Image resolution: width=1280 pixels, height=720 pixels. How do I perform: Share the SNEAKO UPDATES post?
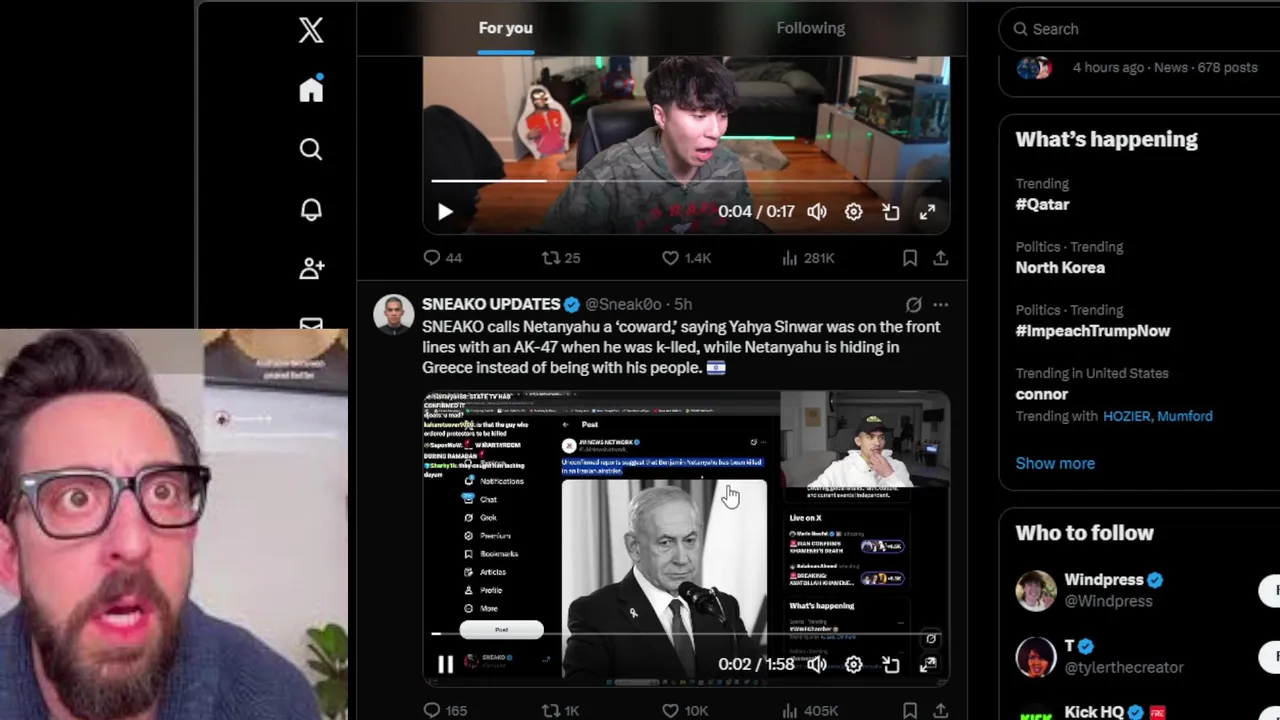click(941, 710)
